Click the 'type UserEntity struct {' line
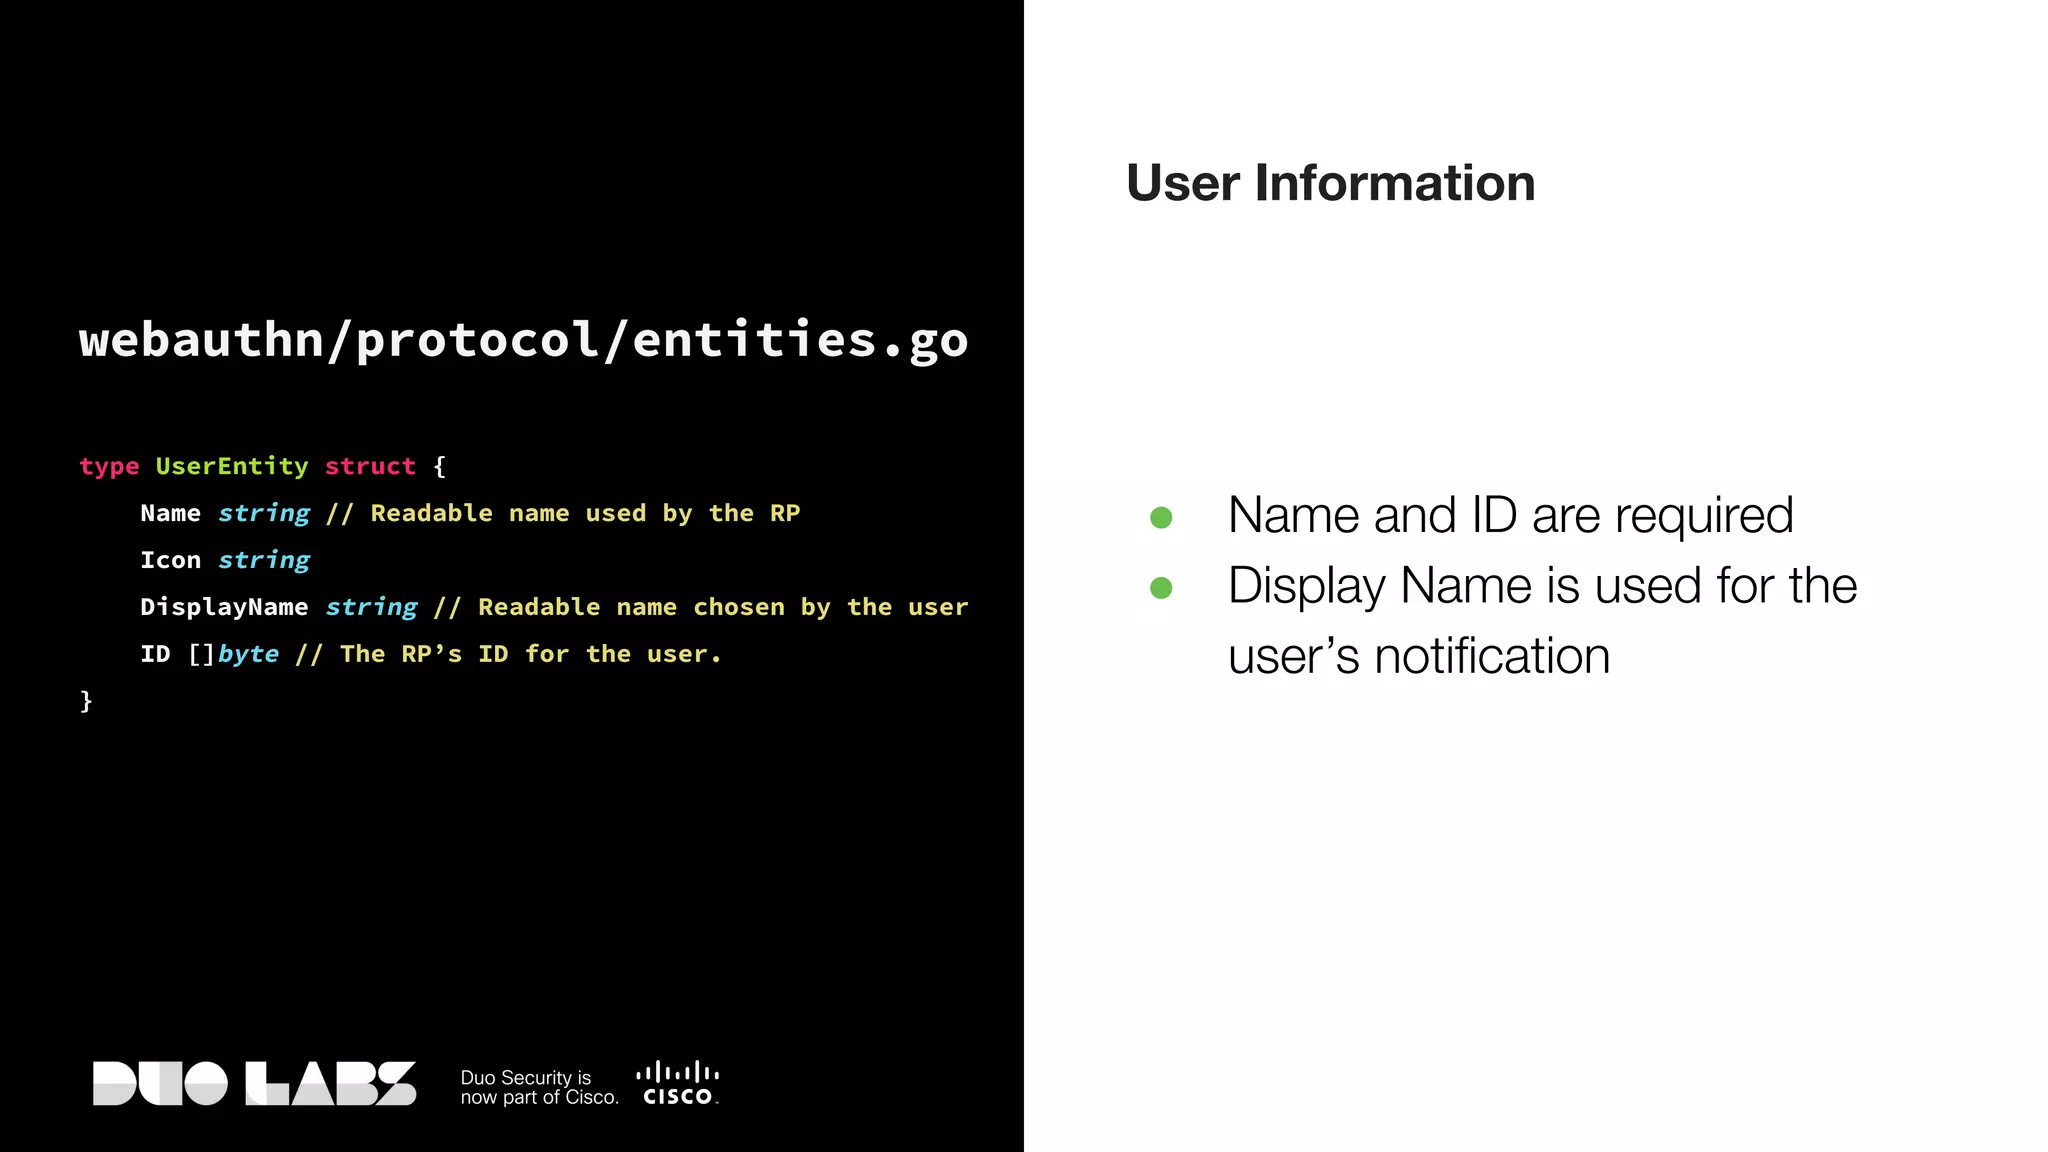The width and height of the screenshot is (2048, 1152). pos(263,467)
